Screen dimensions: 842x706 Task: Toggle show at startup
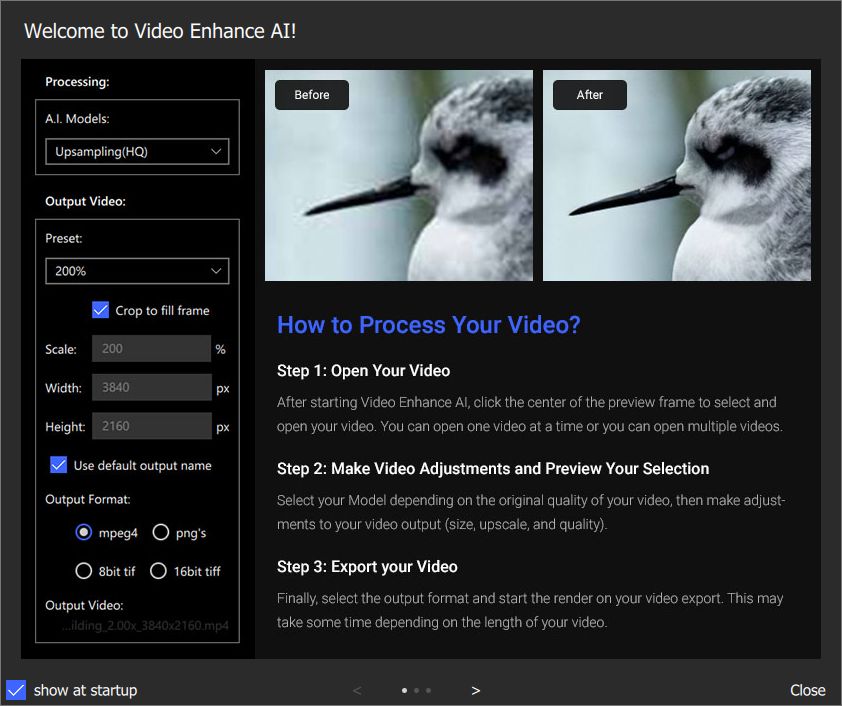[15, 690]
